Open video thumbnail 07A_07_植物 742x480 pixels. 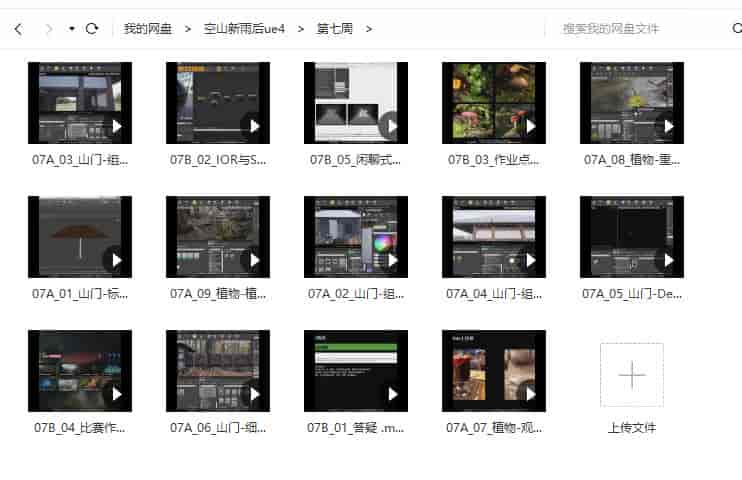tap(494, 371)
